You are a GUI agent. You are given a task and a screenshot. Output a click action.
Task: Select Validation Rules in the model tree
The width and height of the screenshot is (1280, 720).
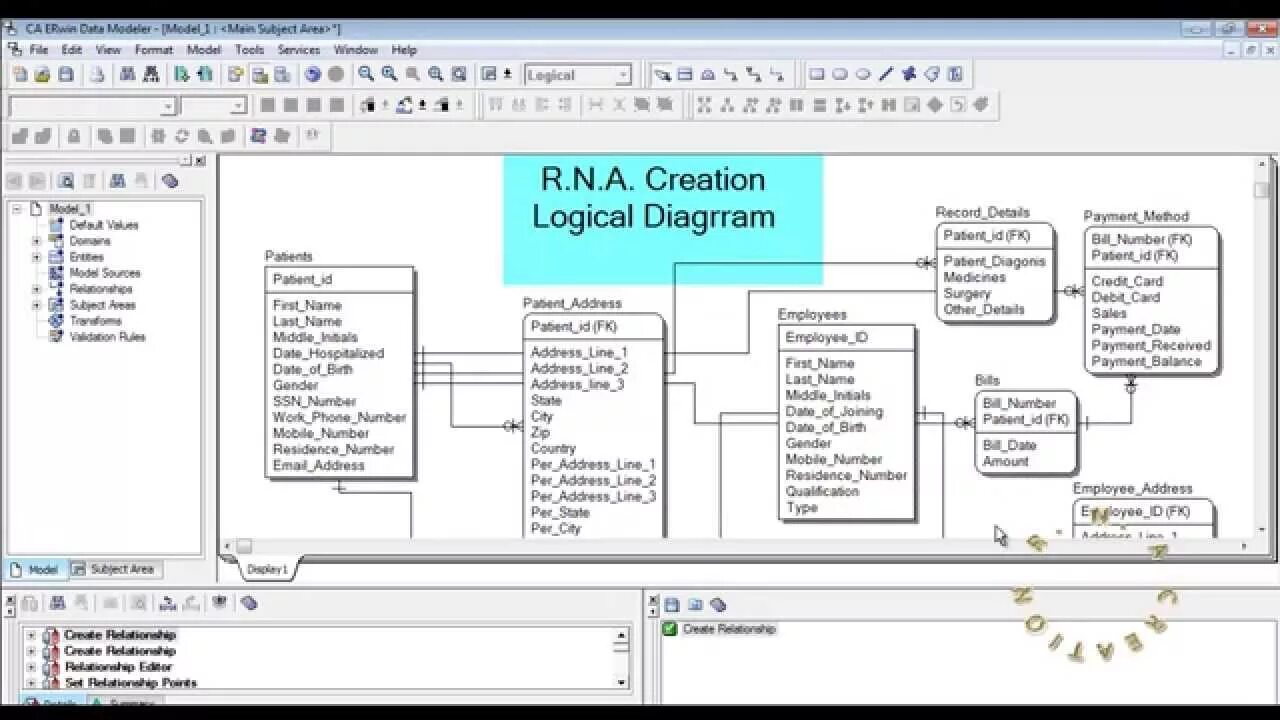[x=107, y=337]
